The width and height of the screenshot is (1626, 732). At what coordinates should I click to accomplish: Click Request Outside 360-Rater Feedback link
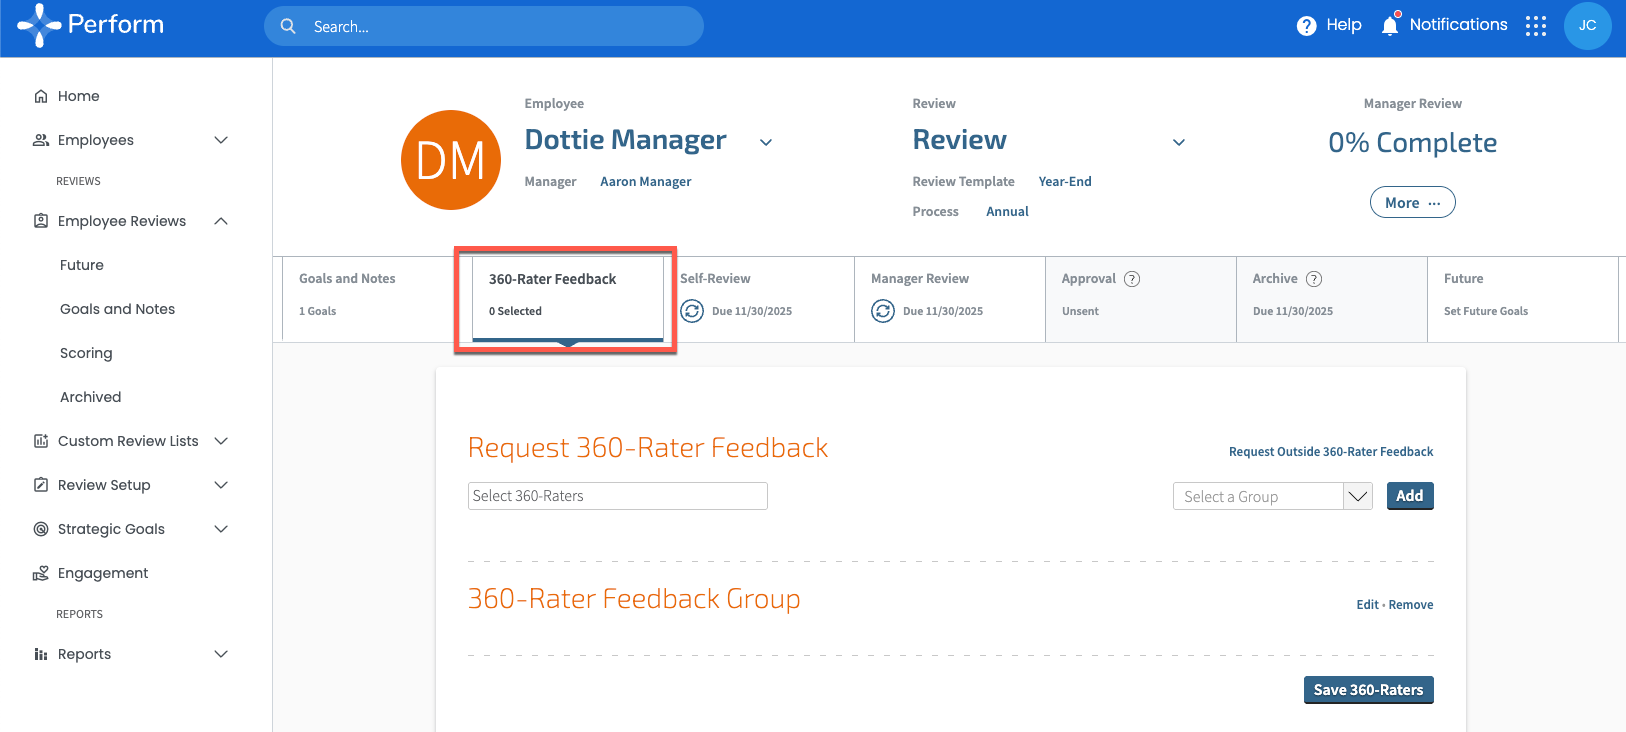coord(1330,452)
